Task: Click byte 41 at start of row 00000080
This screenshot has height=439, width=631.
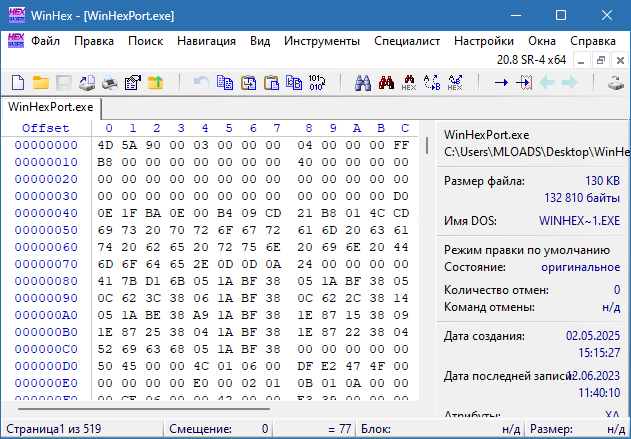Action: click(x=105, y=281)
